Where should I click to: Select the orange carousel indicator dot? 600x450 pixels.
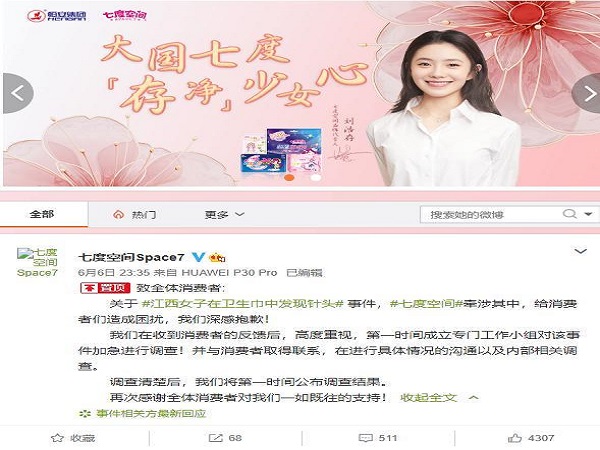pyautogui.click(x=290, y=177)
